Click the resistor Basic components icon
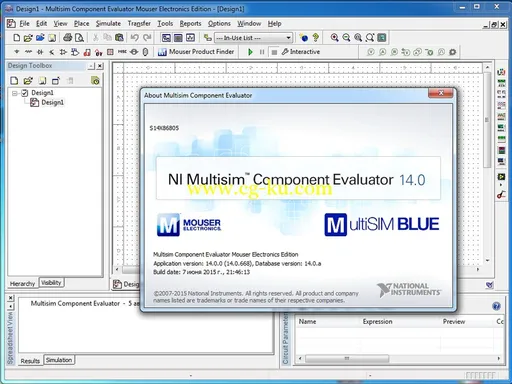Viewport: 512px width, 384px height. click(x=28, y=52)
